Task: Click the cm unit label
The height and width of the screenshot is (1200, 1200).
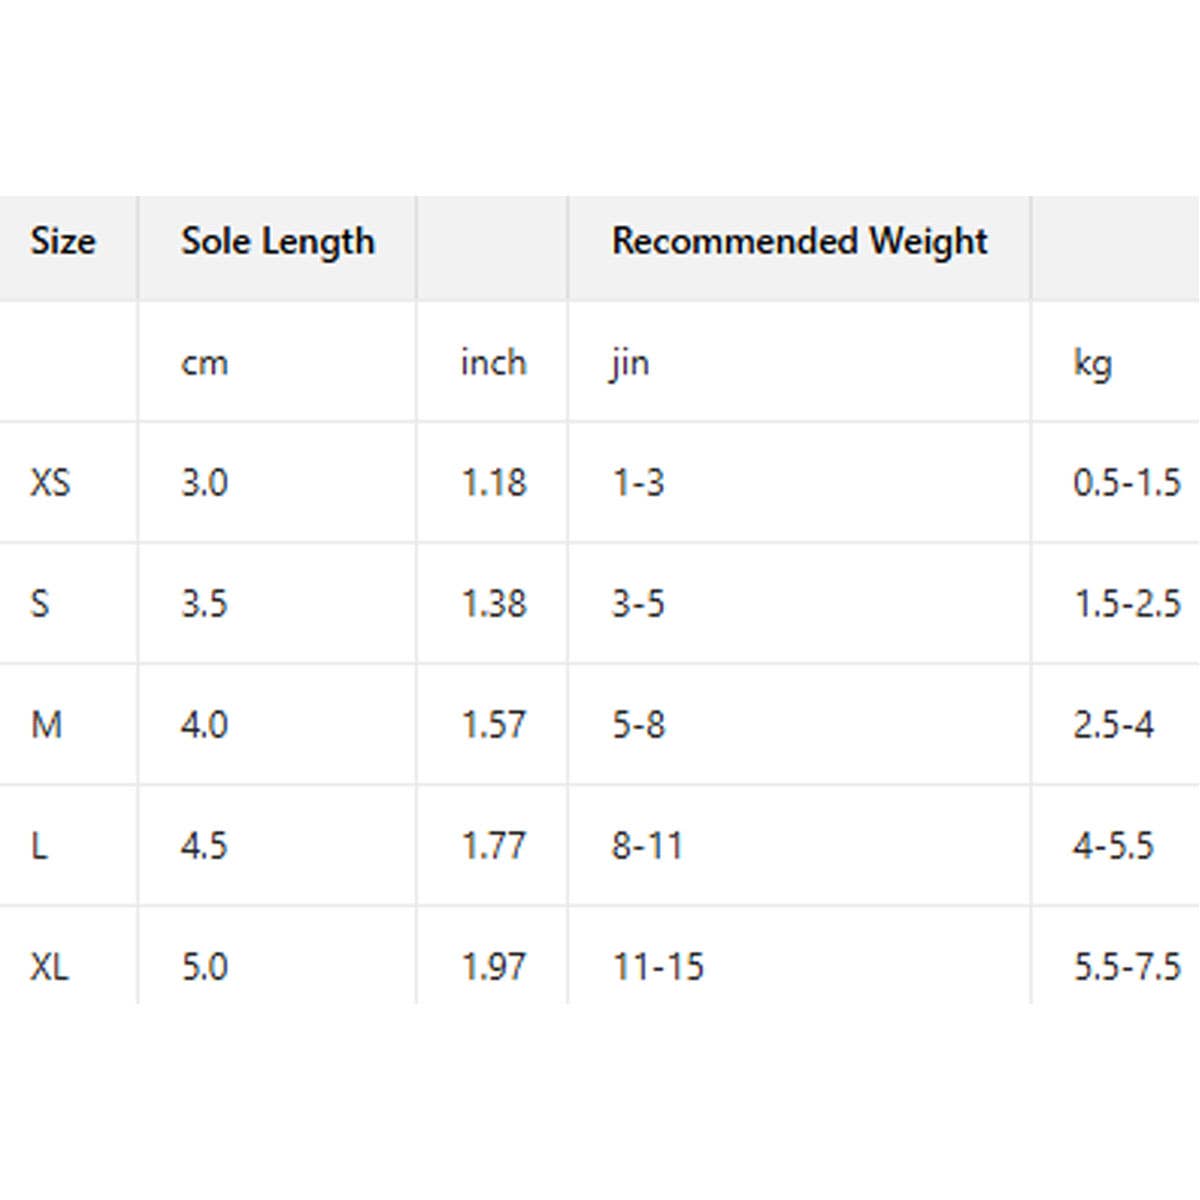Action: point(204,362)
